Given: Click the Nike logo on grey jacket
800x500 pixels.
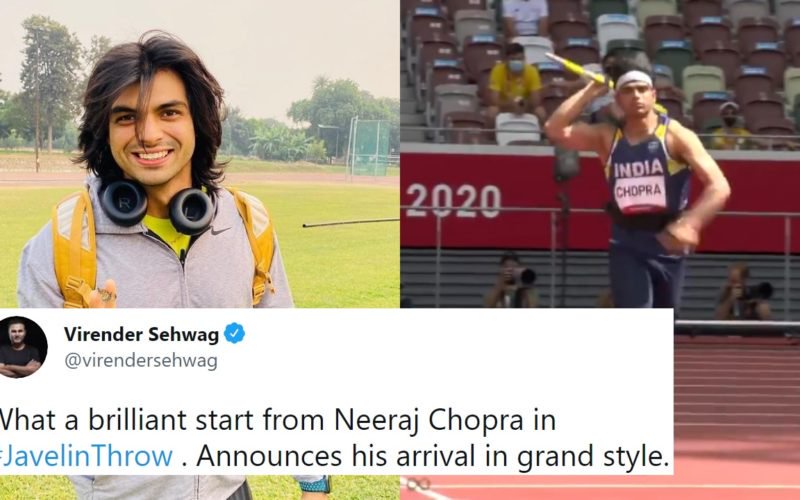Looking at the screenshot, I should (221, 231).
